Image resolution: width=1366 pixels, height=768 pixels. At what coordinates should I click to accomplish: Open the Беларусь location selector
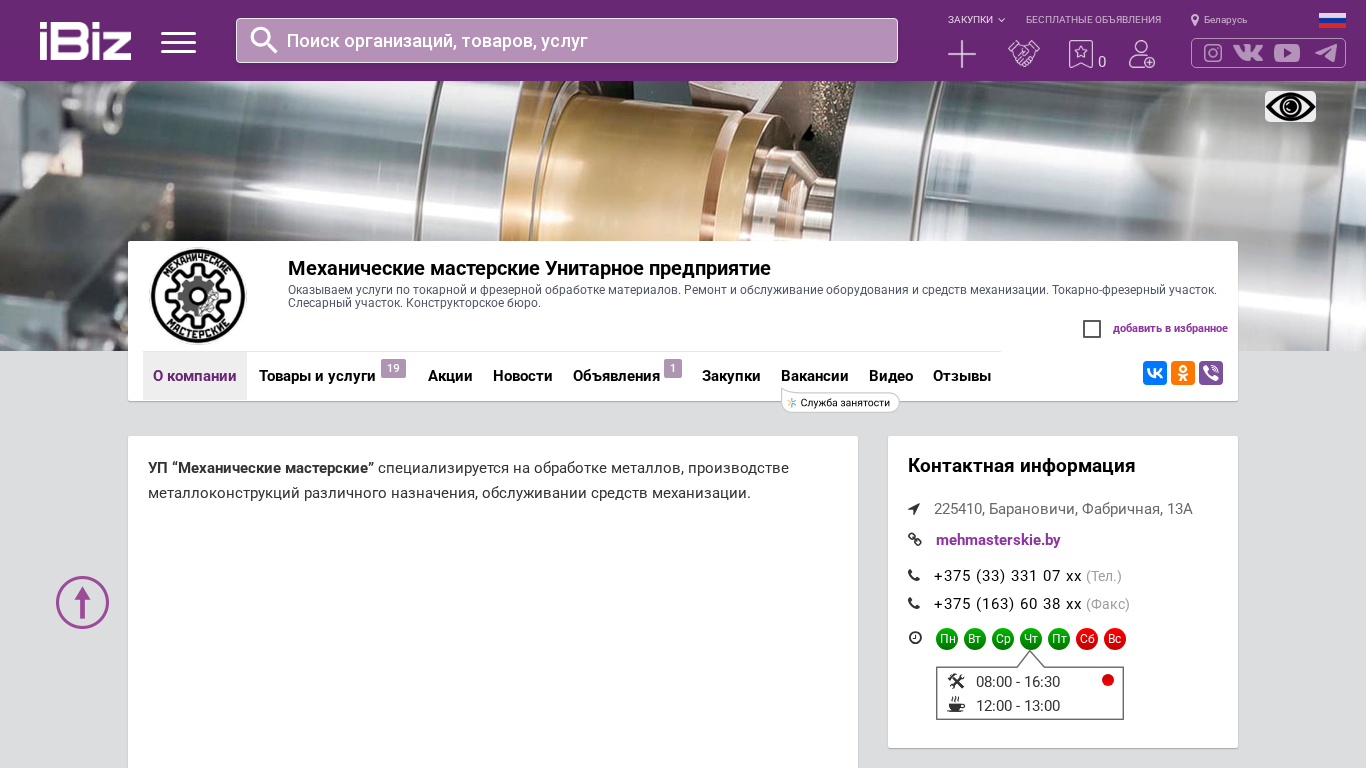point(1219,20)
